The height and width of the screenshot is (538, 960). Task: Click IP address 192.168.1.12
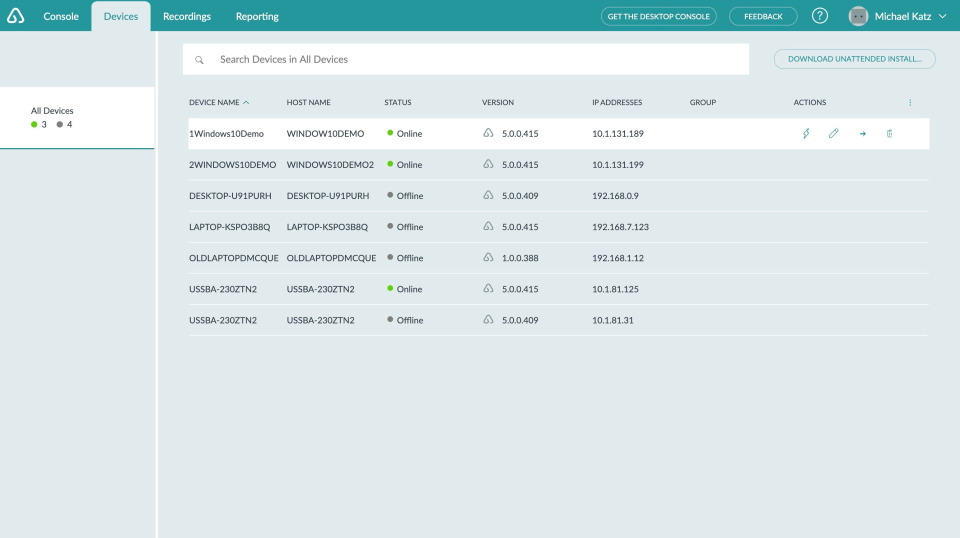618,258
